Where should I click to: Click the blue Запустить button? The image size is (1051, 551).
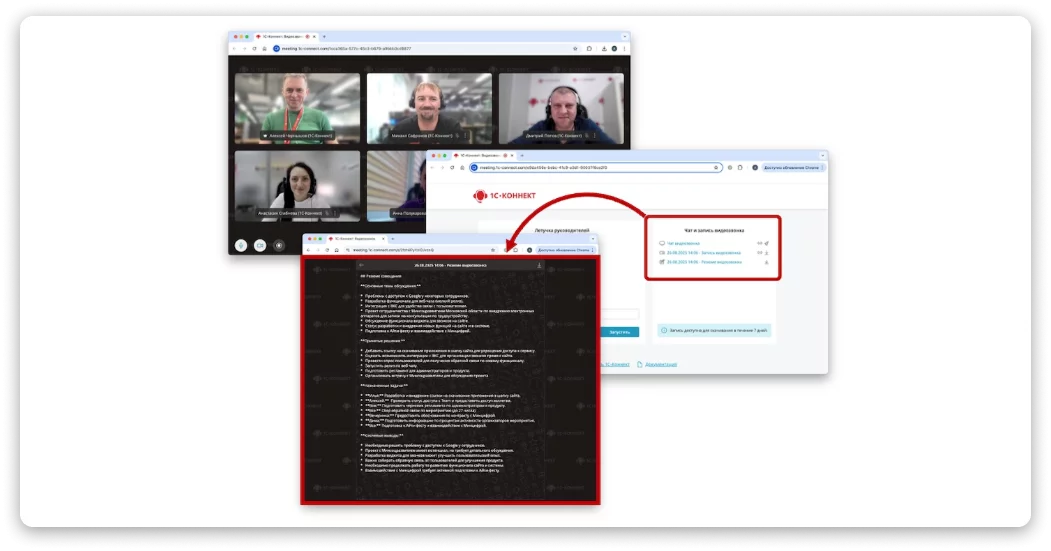pos(620,332)
